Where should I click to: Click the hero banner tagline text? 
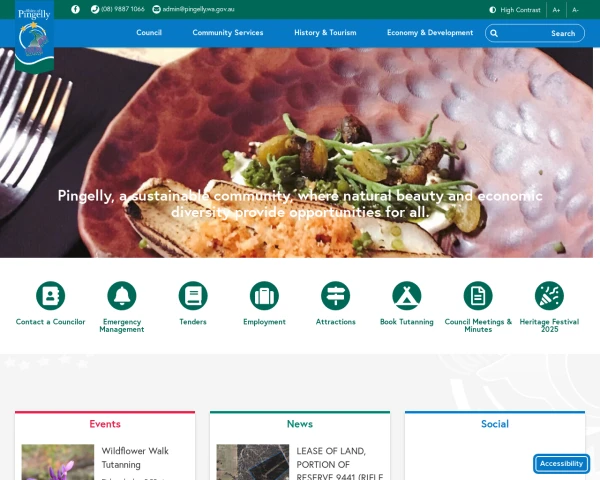click(300, 204)
